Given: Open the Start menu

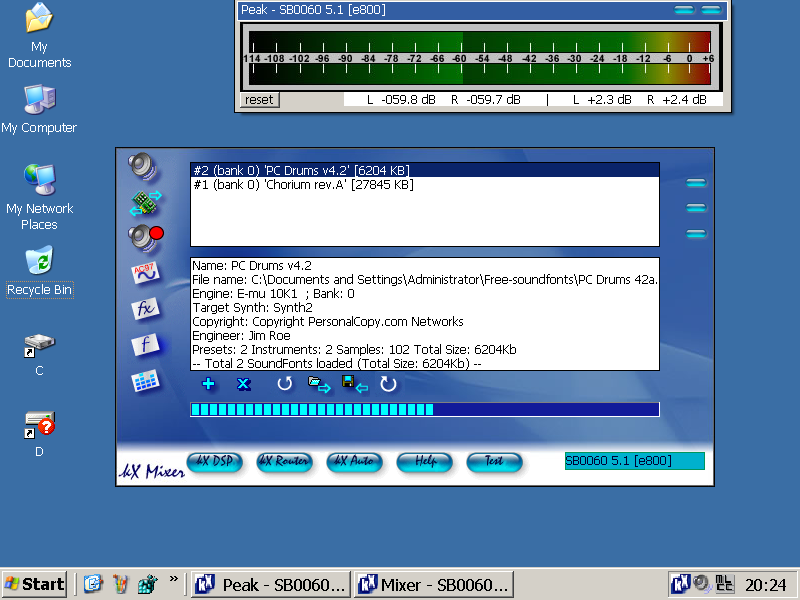Looking at the screenshot, I should pos(34,584).
